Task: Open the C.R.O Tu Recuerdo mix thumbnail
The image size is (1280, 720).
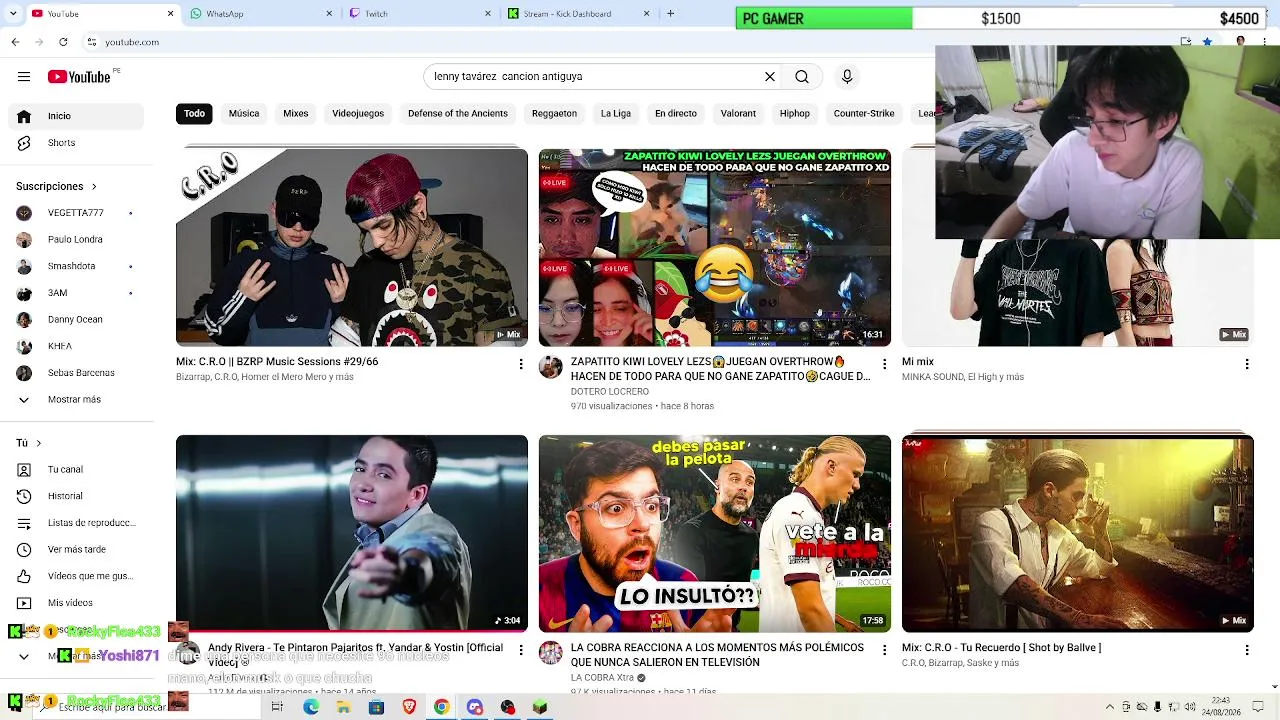Action: (x=1078, y=534)
